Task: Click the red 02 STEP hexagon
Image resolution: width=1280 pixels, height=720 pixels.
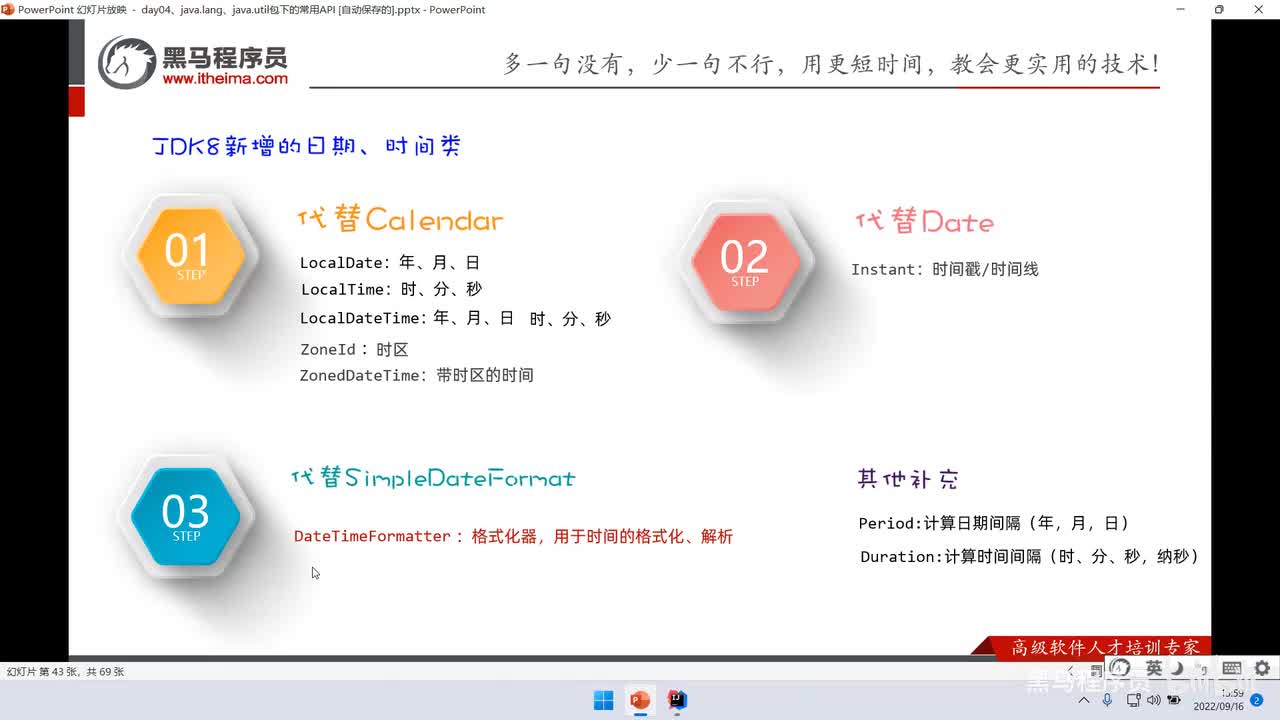Action: pyautogui.click(x=745, y=261)
